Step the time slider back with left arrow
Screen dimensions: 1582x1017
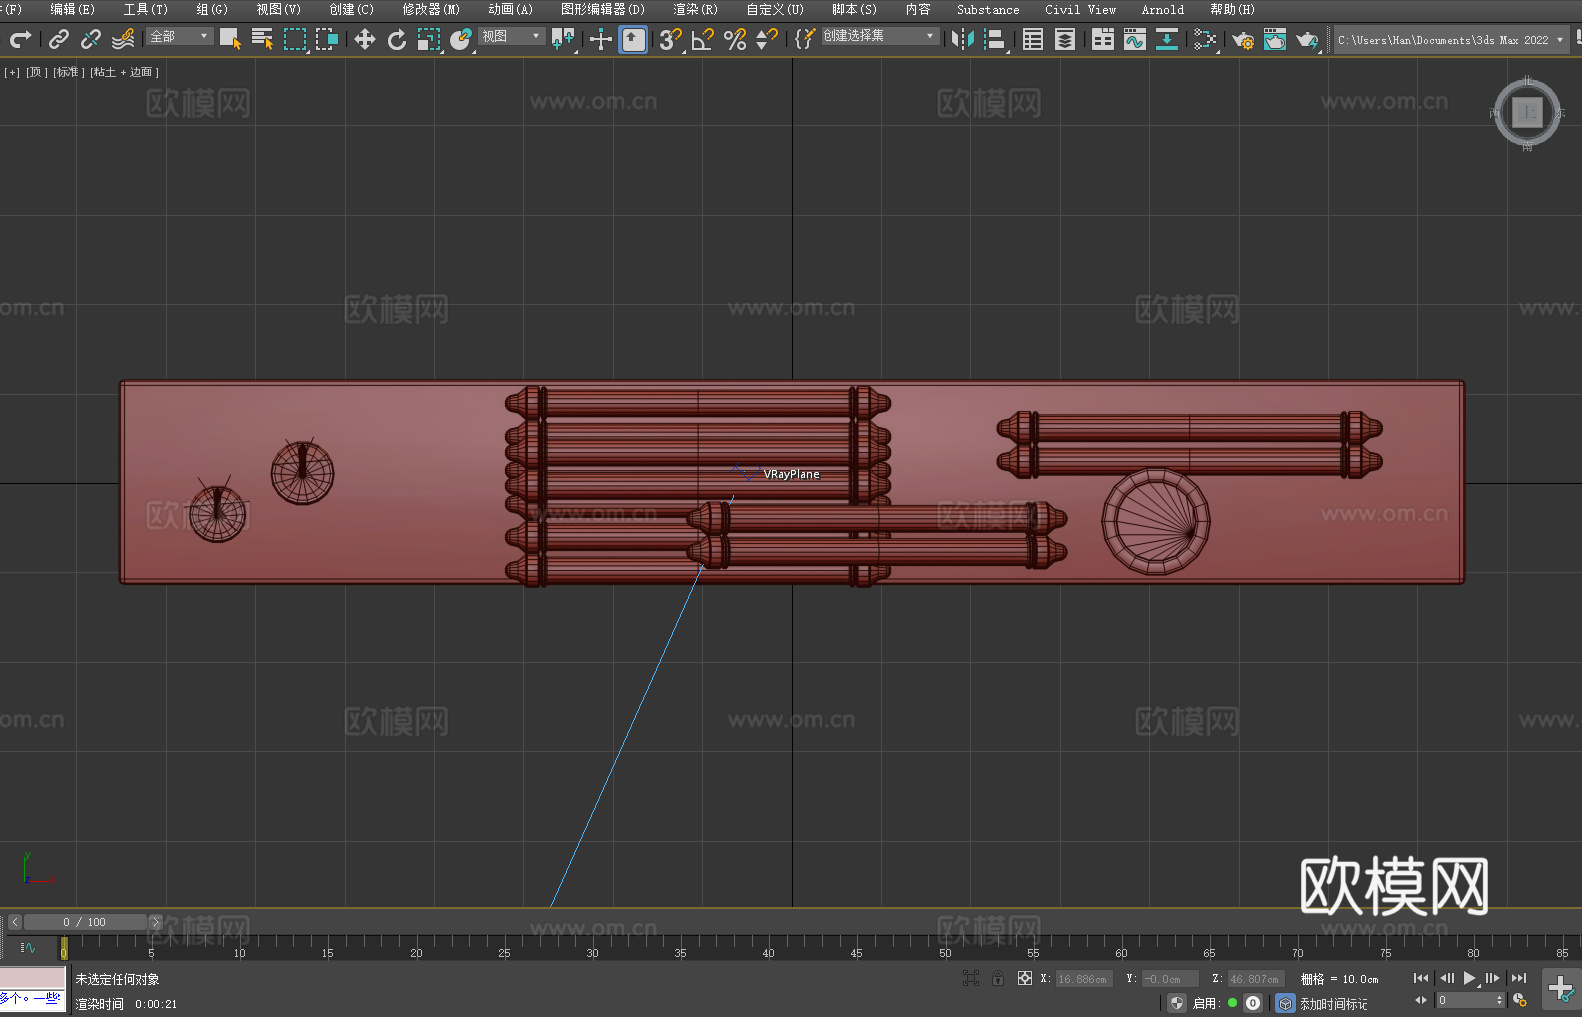click(14, 922)
